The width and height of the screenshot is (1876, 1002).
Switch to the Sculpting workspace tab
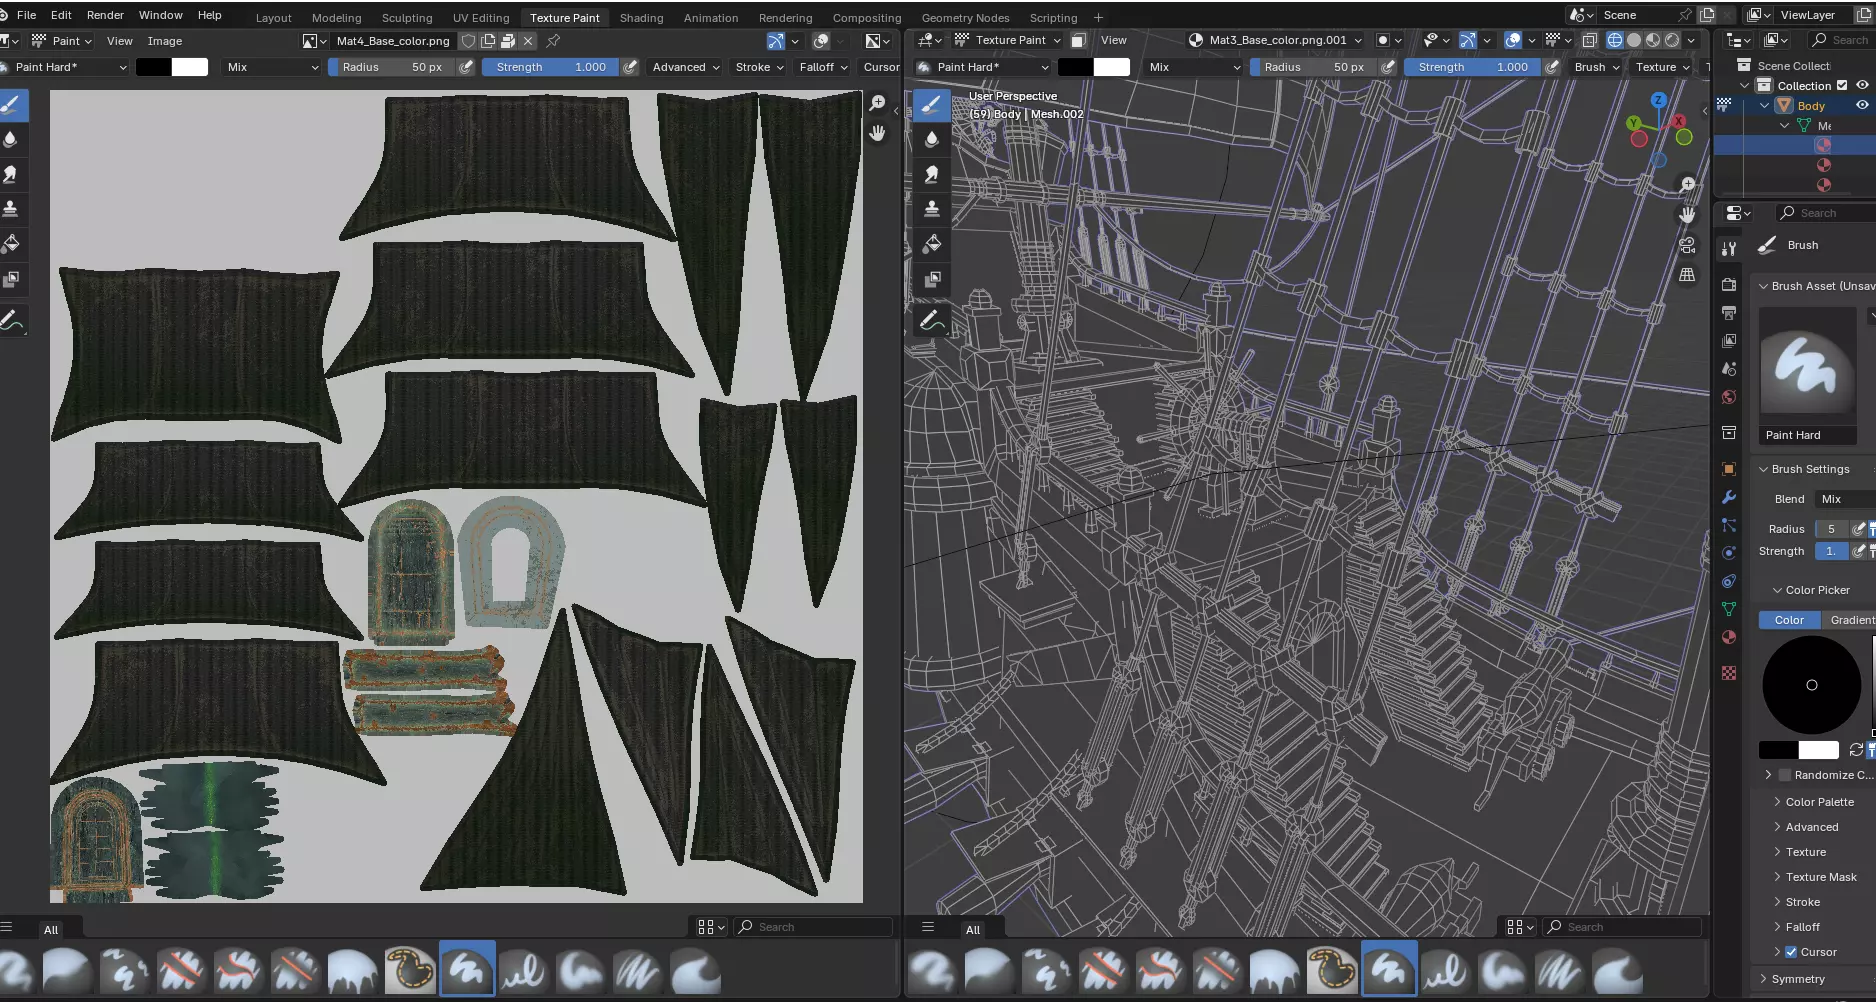tap(407, 18)
